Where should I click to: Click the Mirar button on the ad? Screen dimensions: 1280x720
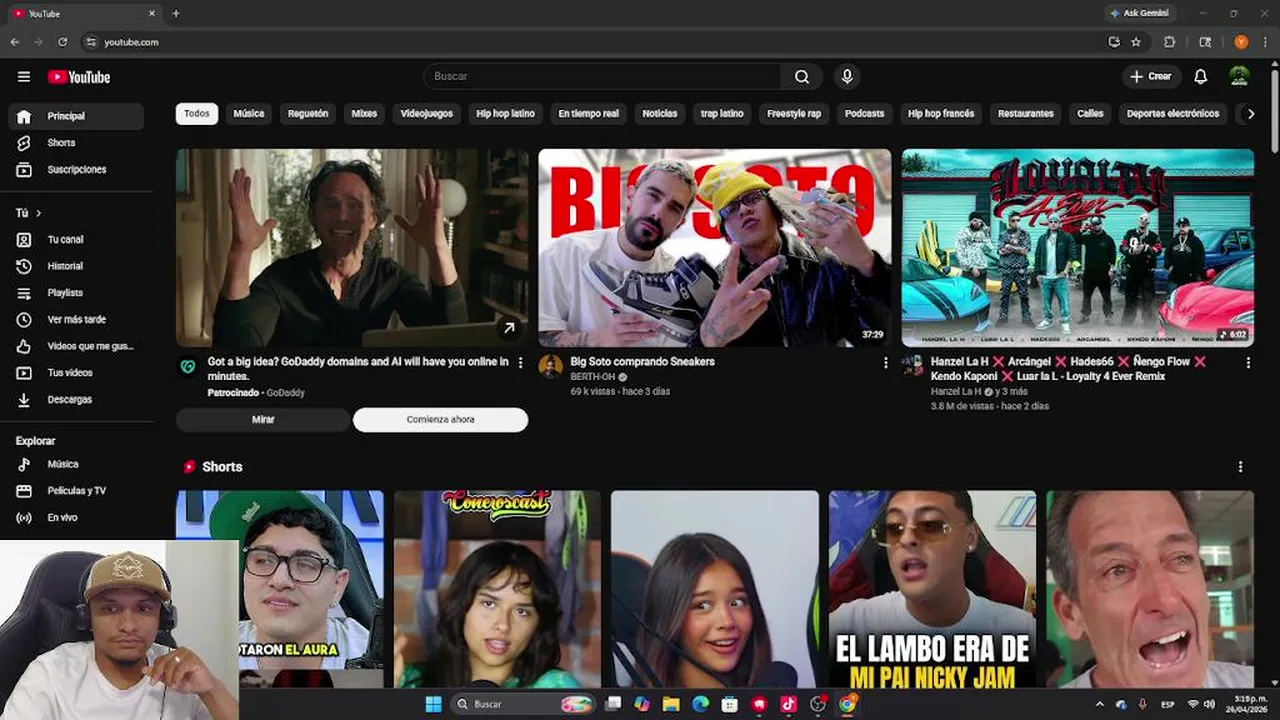263,420
